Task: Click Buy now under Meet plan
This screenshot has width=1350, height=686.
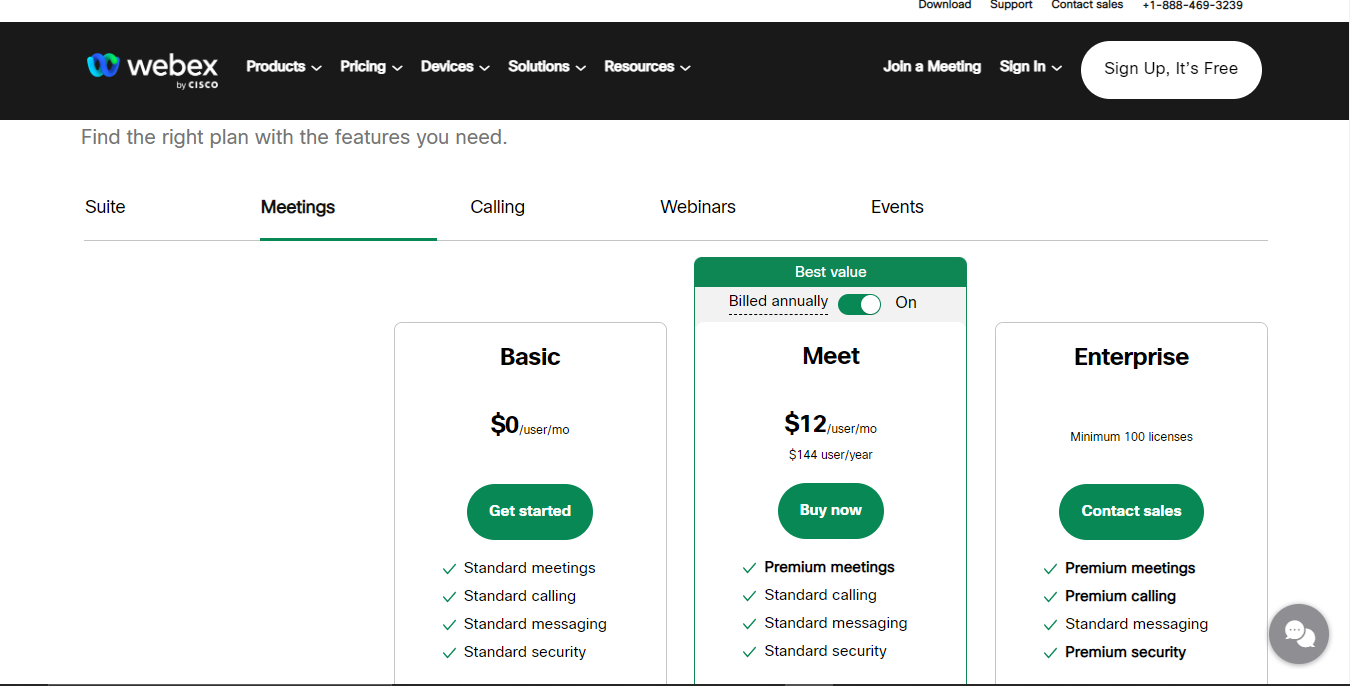Action: point(830,510)
